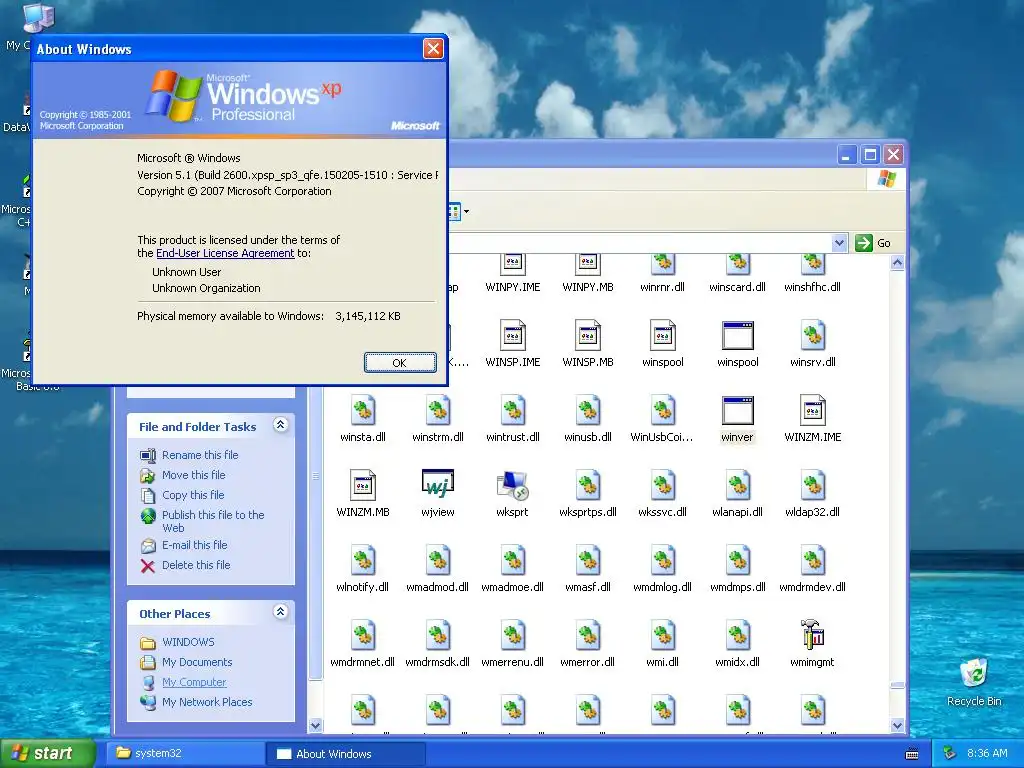
Task: Select the wmi.dll file icon
Action: (x=663, y=635)
